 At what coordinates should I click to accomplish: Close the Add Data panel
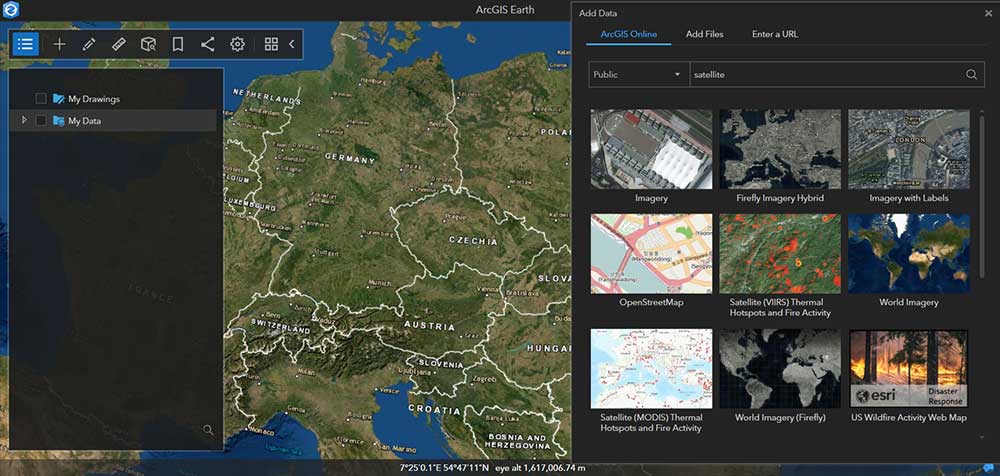pos(989,13)
